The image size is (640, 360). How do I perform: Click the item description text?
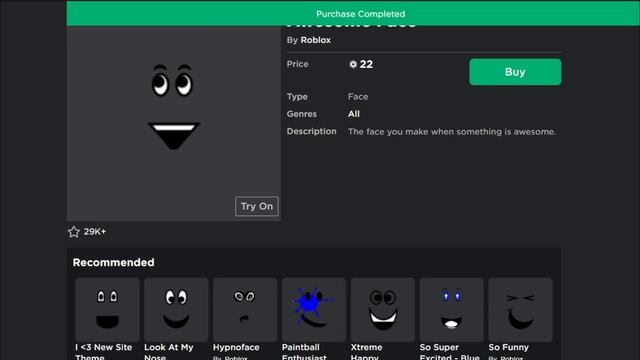pos(452,132)
